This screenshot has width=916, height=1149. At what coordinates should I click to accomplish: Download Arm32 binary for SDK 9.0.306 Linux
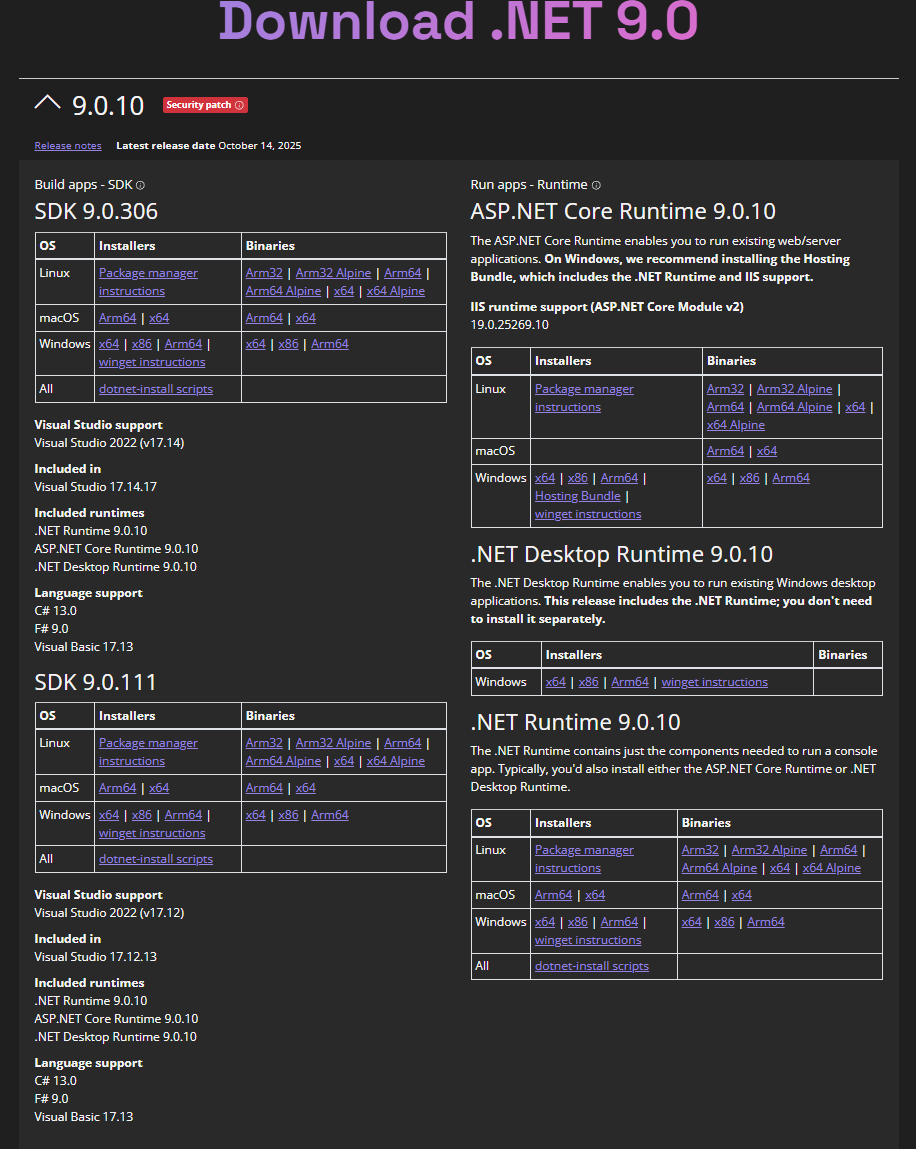pyautogui.click(x=263, y=272)
